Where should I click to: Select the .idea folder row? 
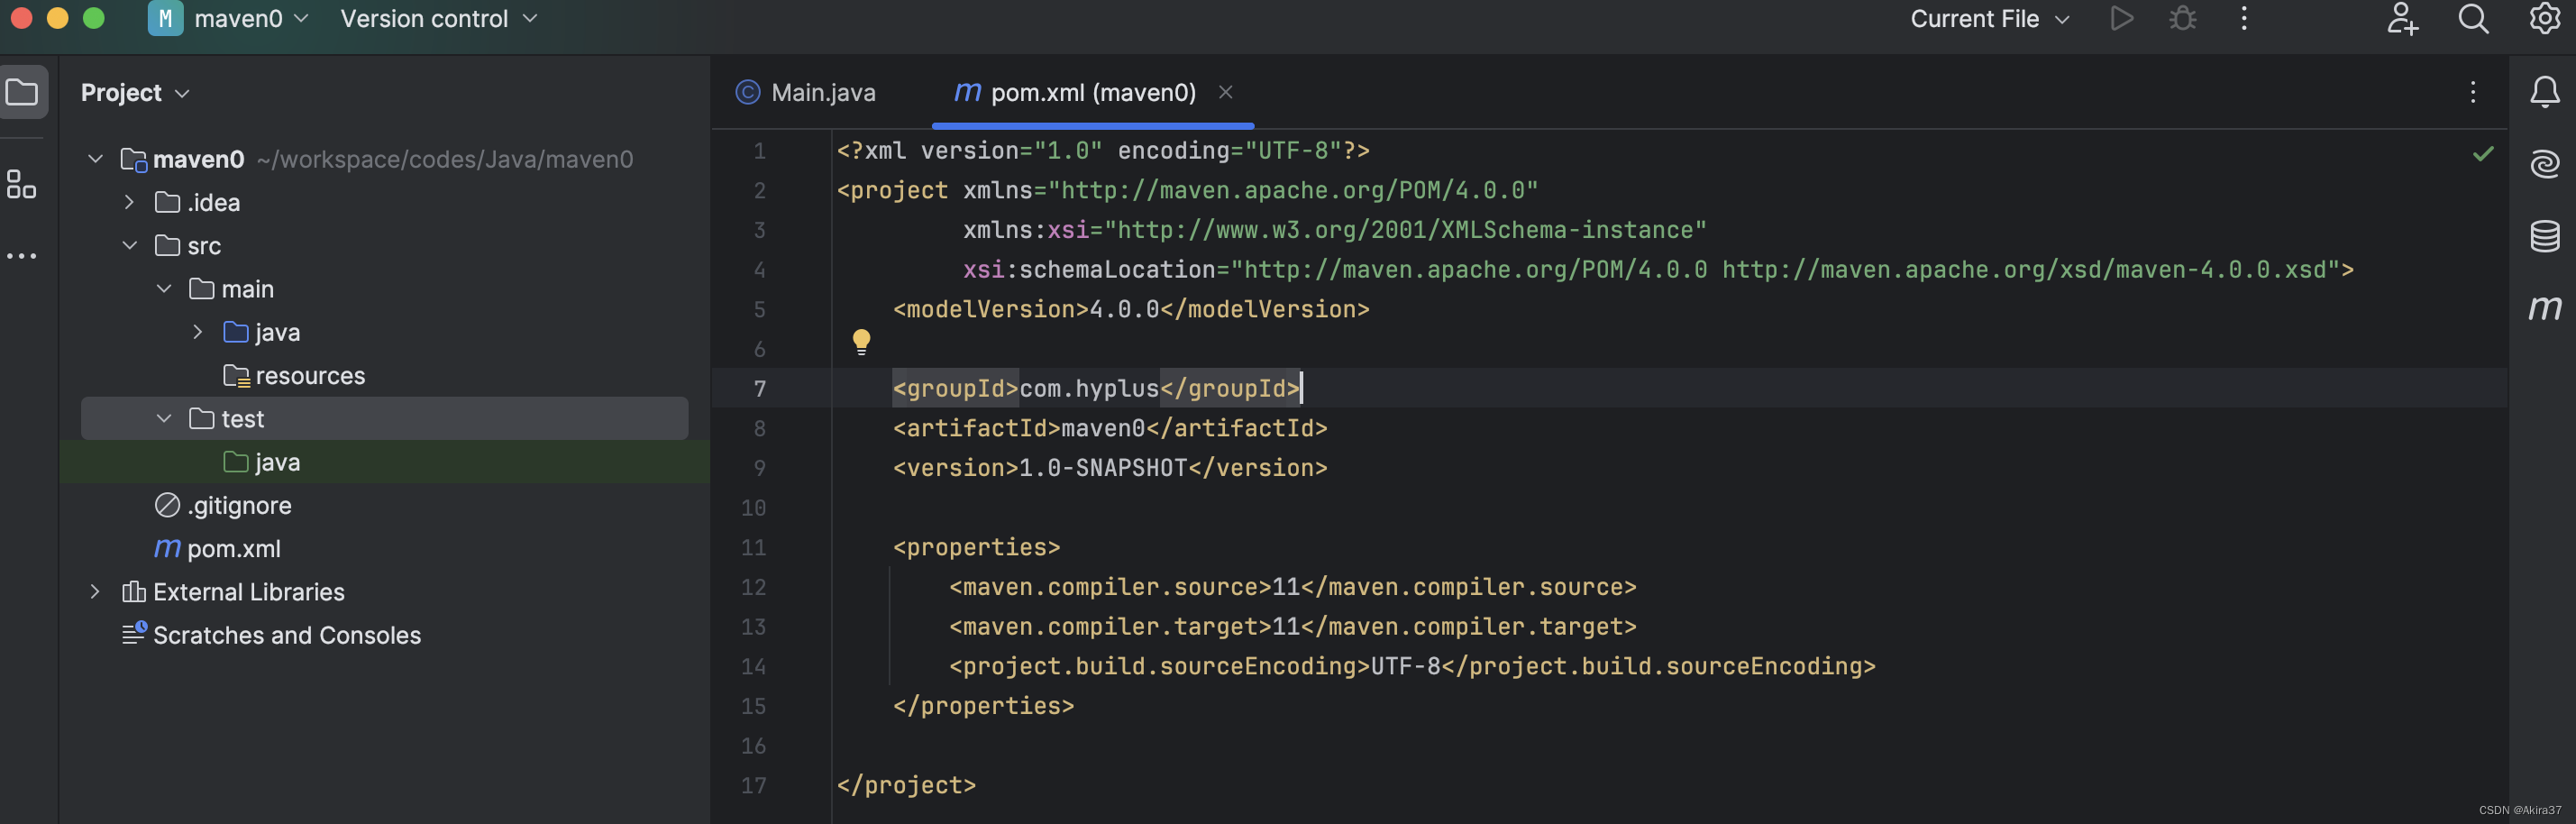tap(384, 202)
